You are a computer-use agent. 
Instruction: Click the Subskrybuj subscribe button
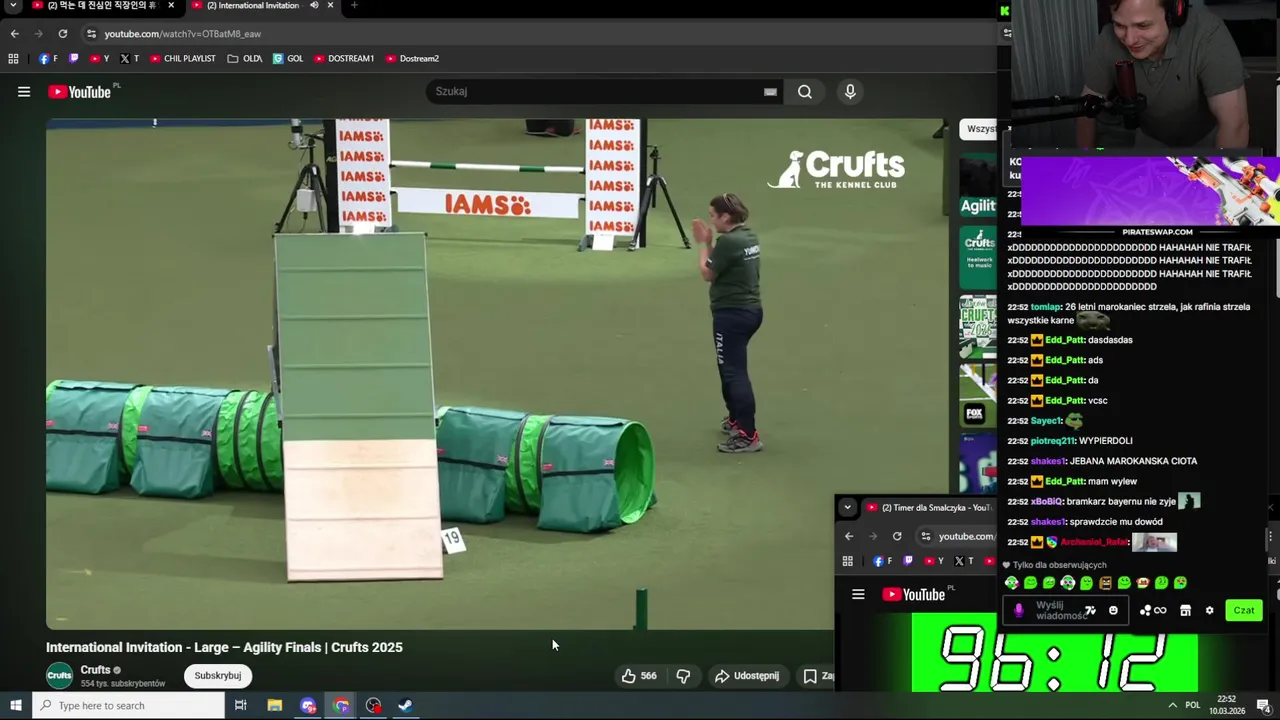tap(218, 676)
